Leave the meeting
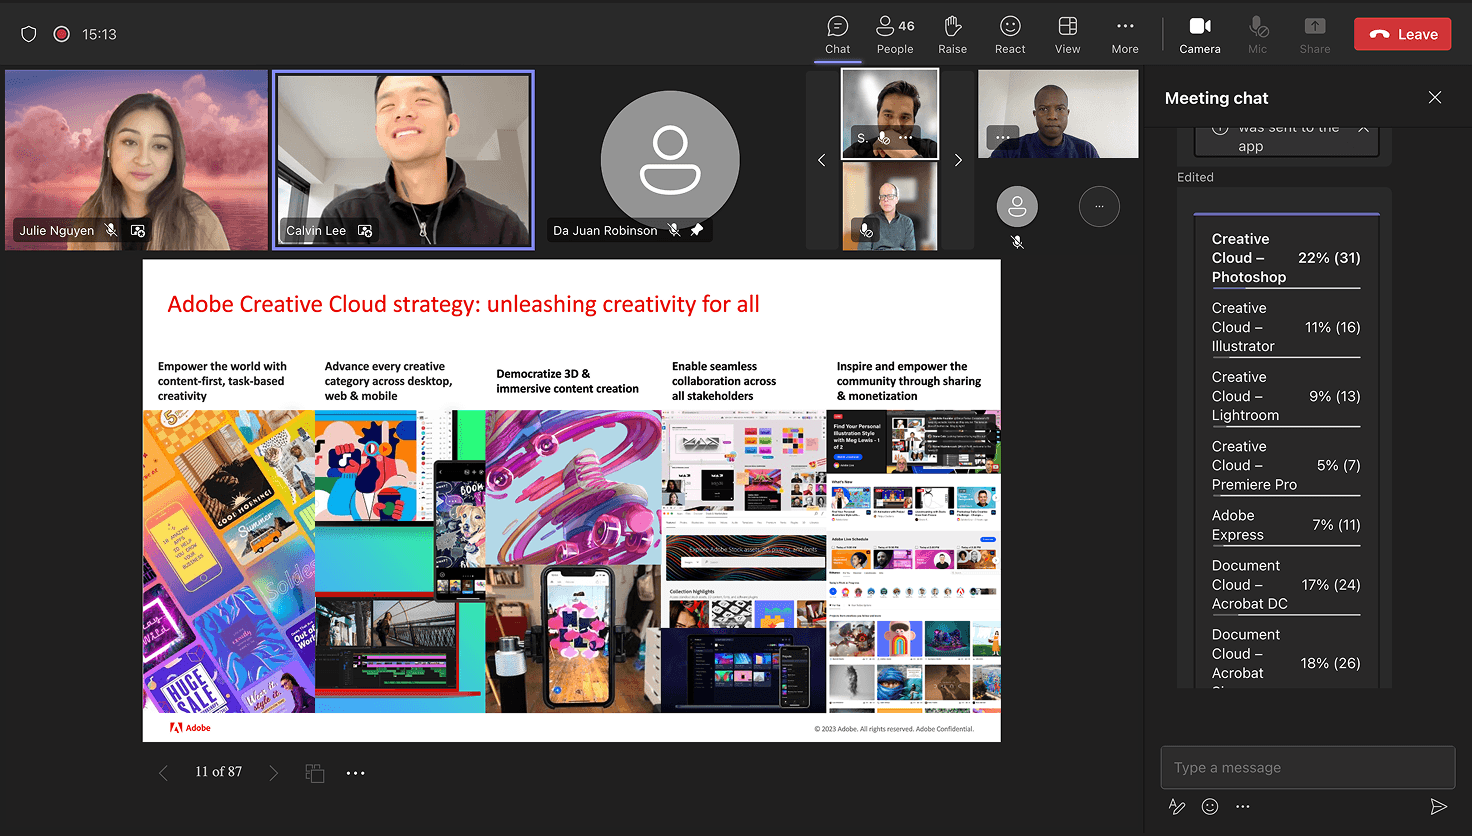The height and width of the screenshot is (836, 1472). pyautogui.click(x=1403, y=34)
